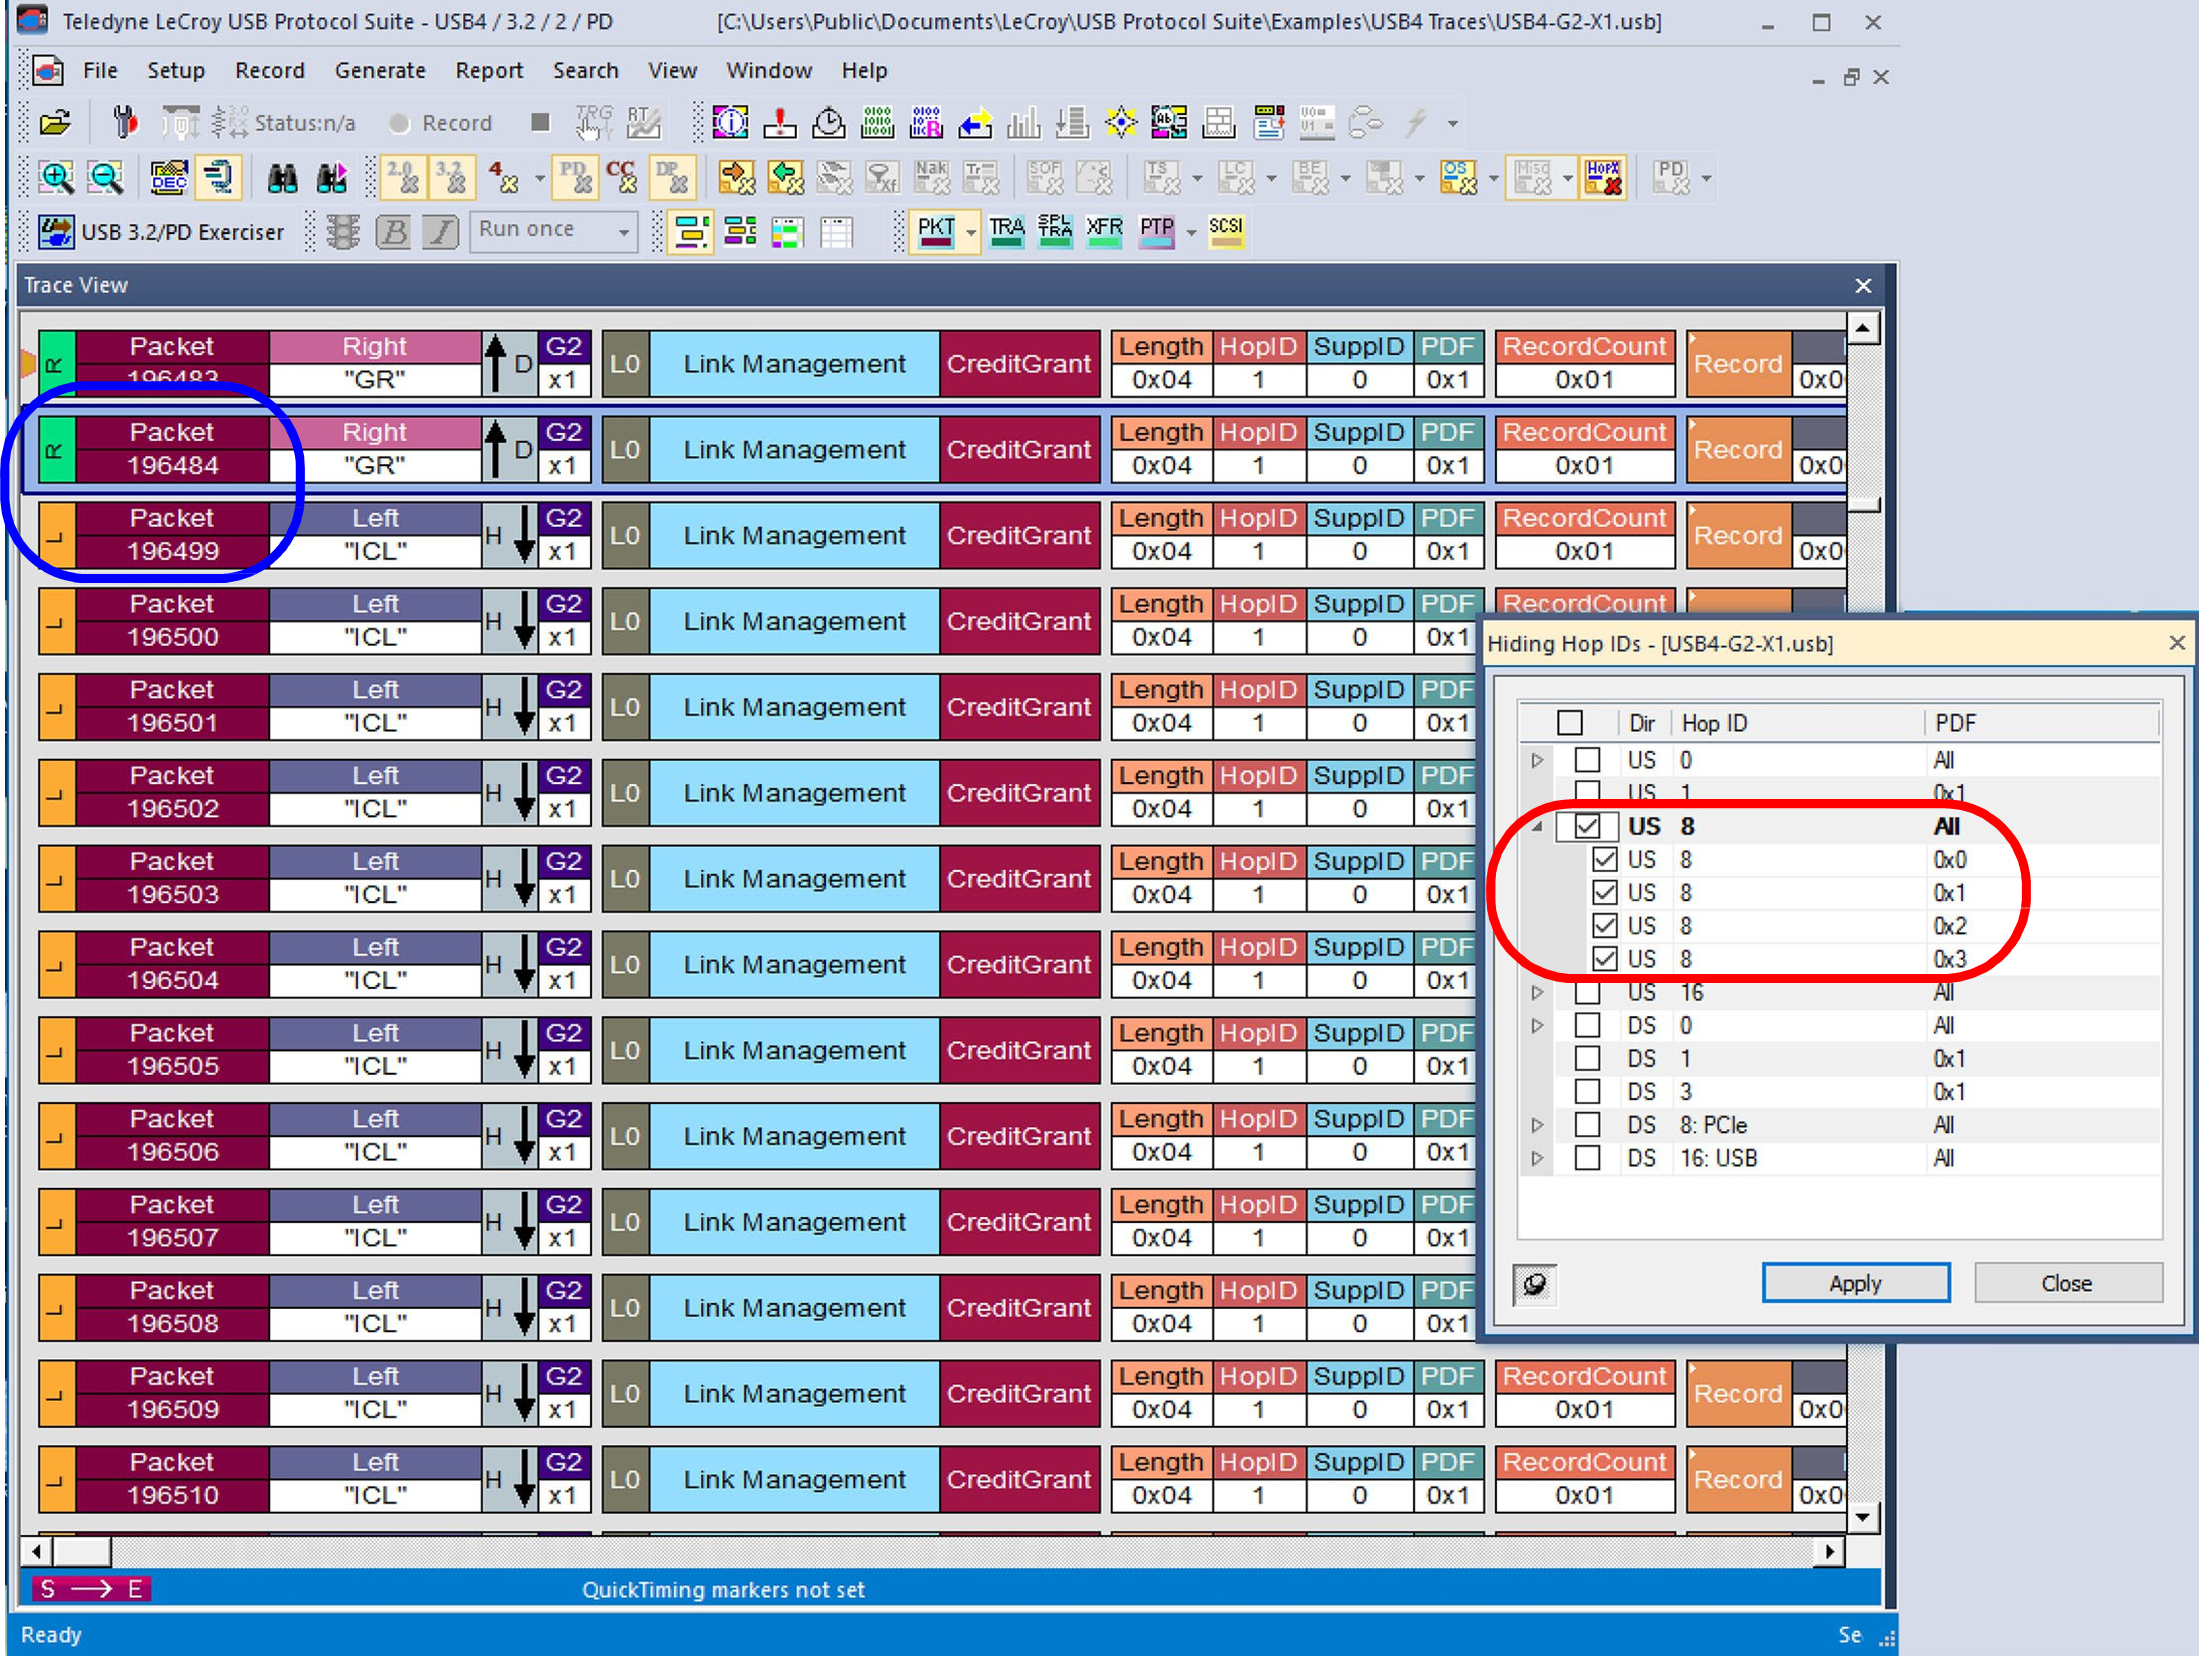Click the Close button in Hiding Hop IDs
This screenshot has width=2199, height=1656.
tap(2066, 1283)
